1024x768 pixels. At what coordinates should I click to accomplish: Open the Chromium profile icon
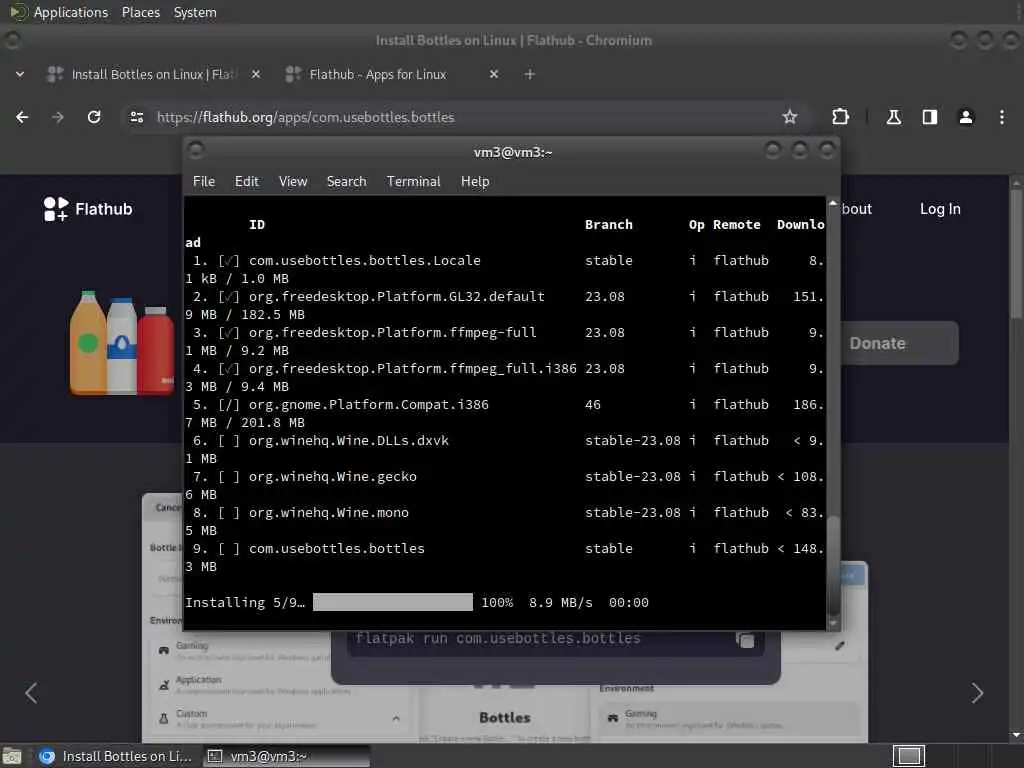click(x=966, y=117)
